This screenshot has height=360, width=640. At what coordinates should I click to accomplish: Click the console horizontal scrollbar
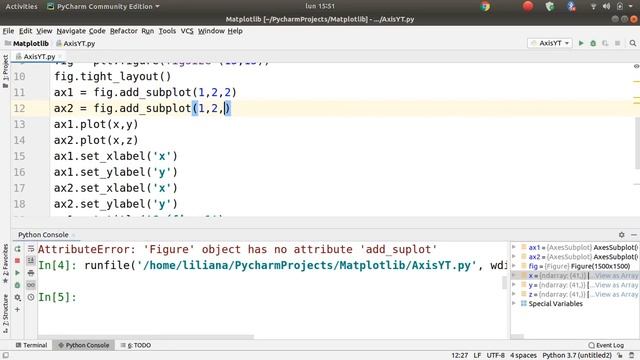pyautogui.click(x=145, y=337)
